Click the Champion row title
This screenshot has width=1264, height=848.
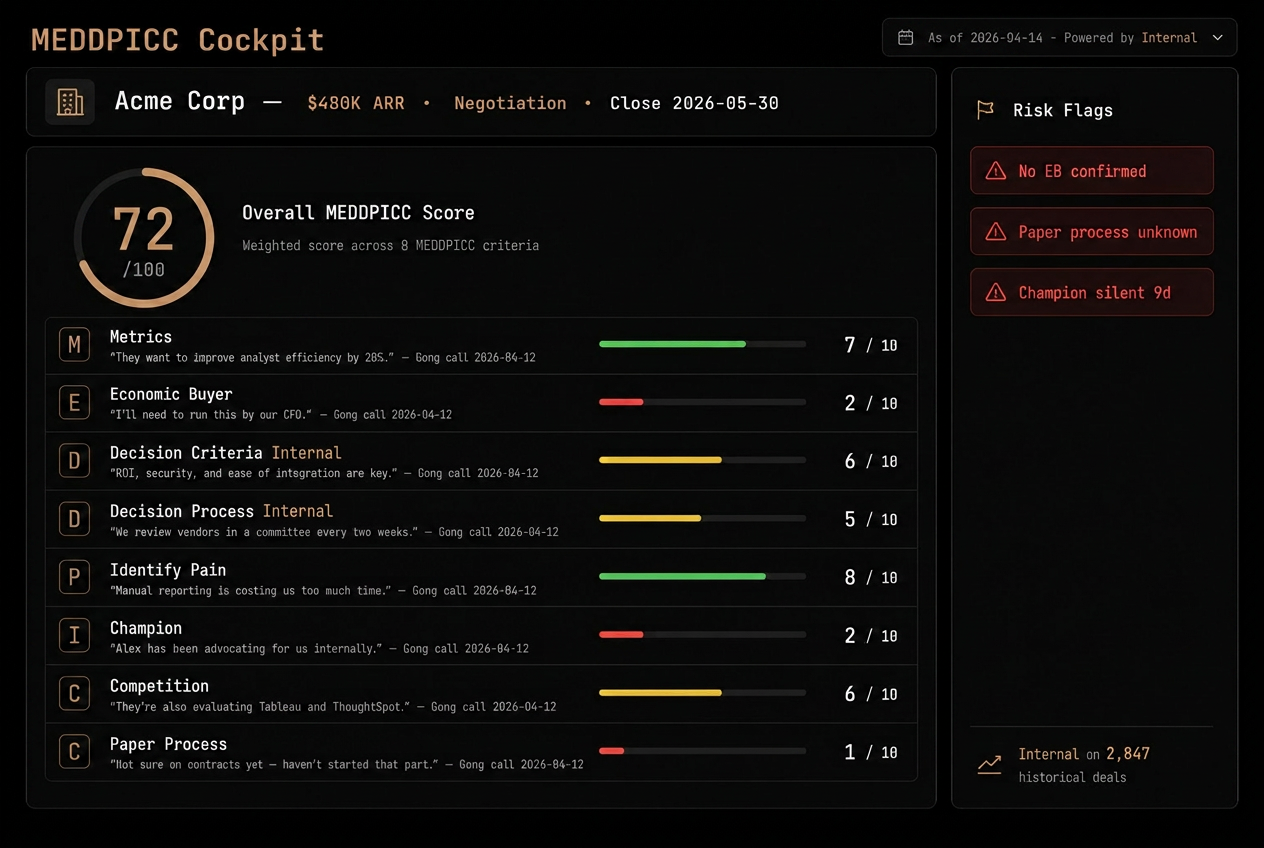(146, 628)
